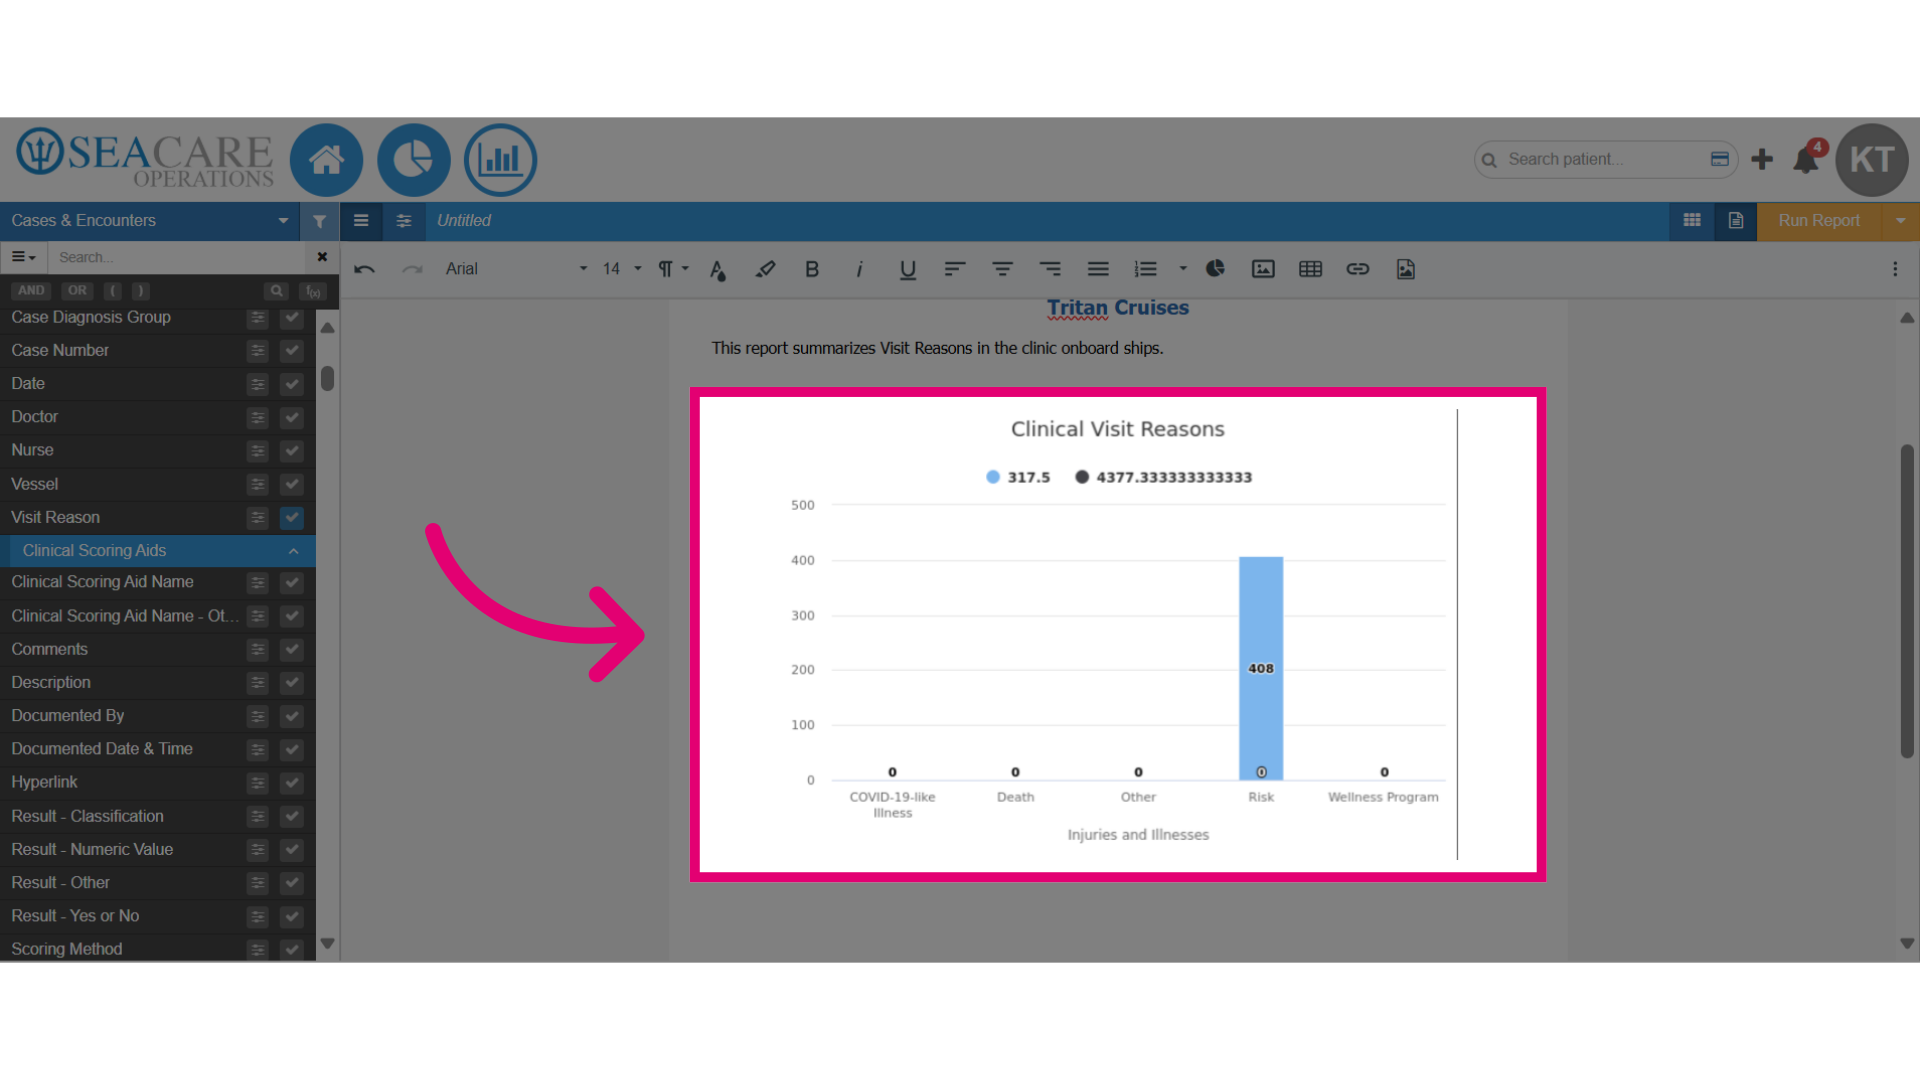The height and width of the screenshot is (1080, 1920).
Task: Open the bar chart reports icon
Action: coord(500,160)
